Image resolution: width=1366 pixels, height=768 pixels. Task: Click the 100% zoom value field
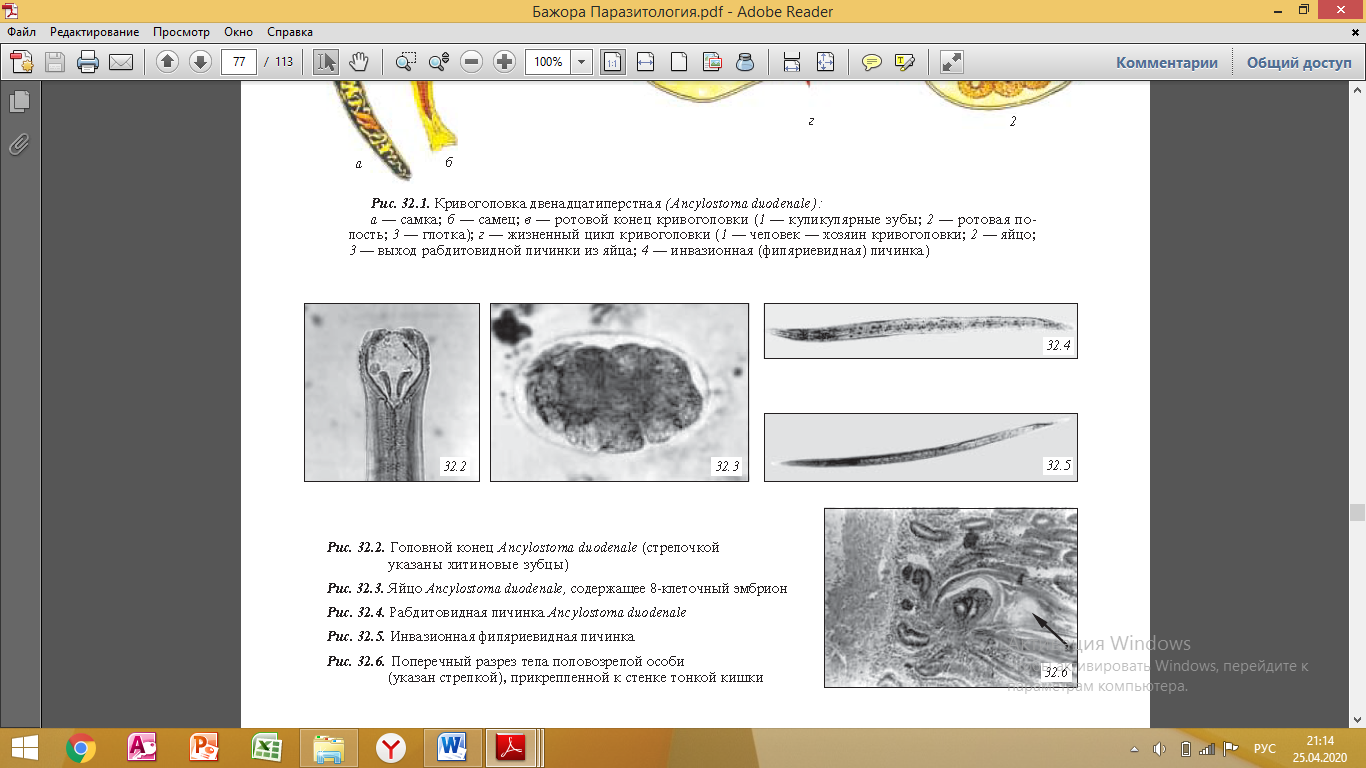coord(547,62)
